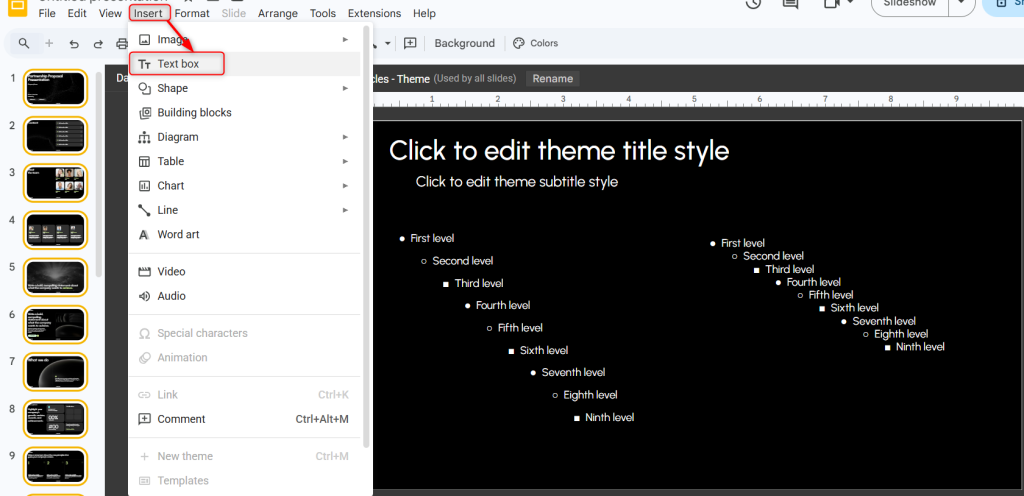
Task: Open the Format menu
Action: 192,14
